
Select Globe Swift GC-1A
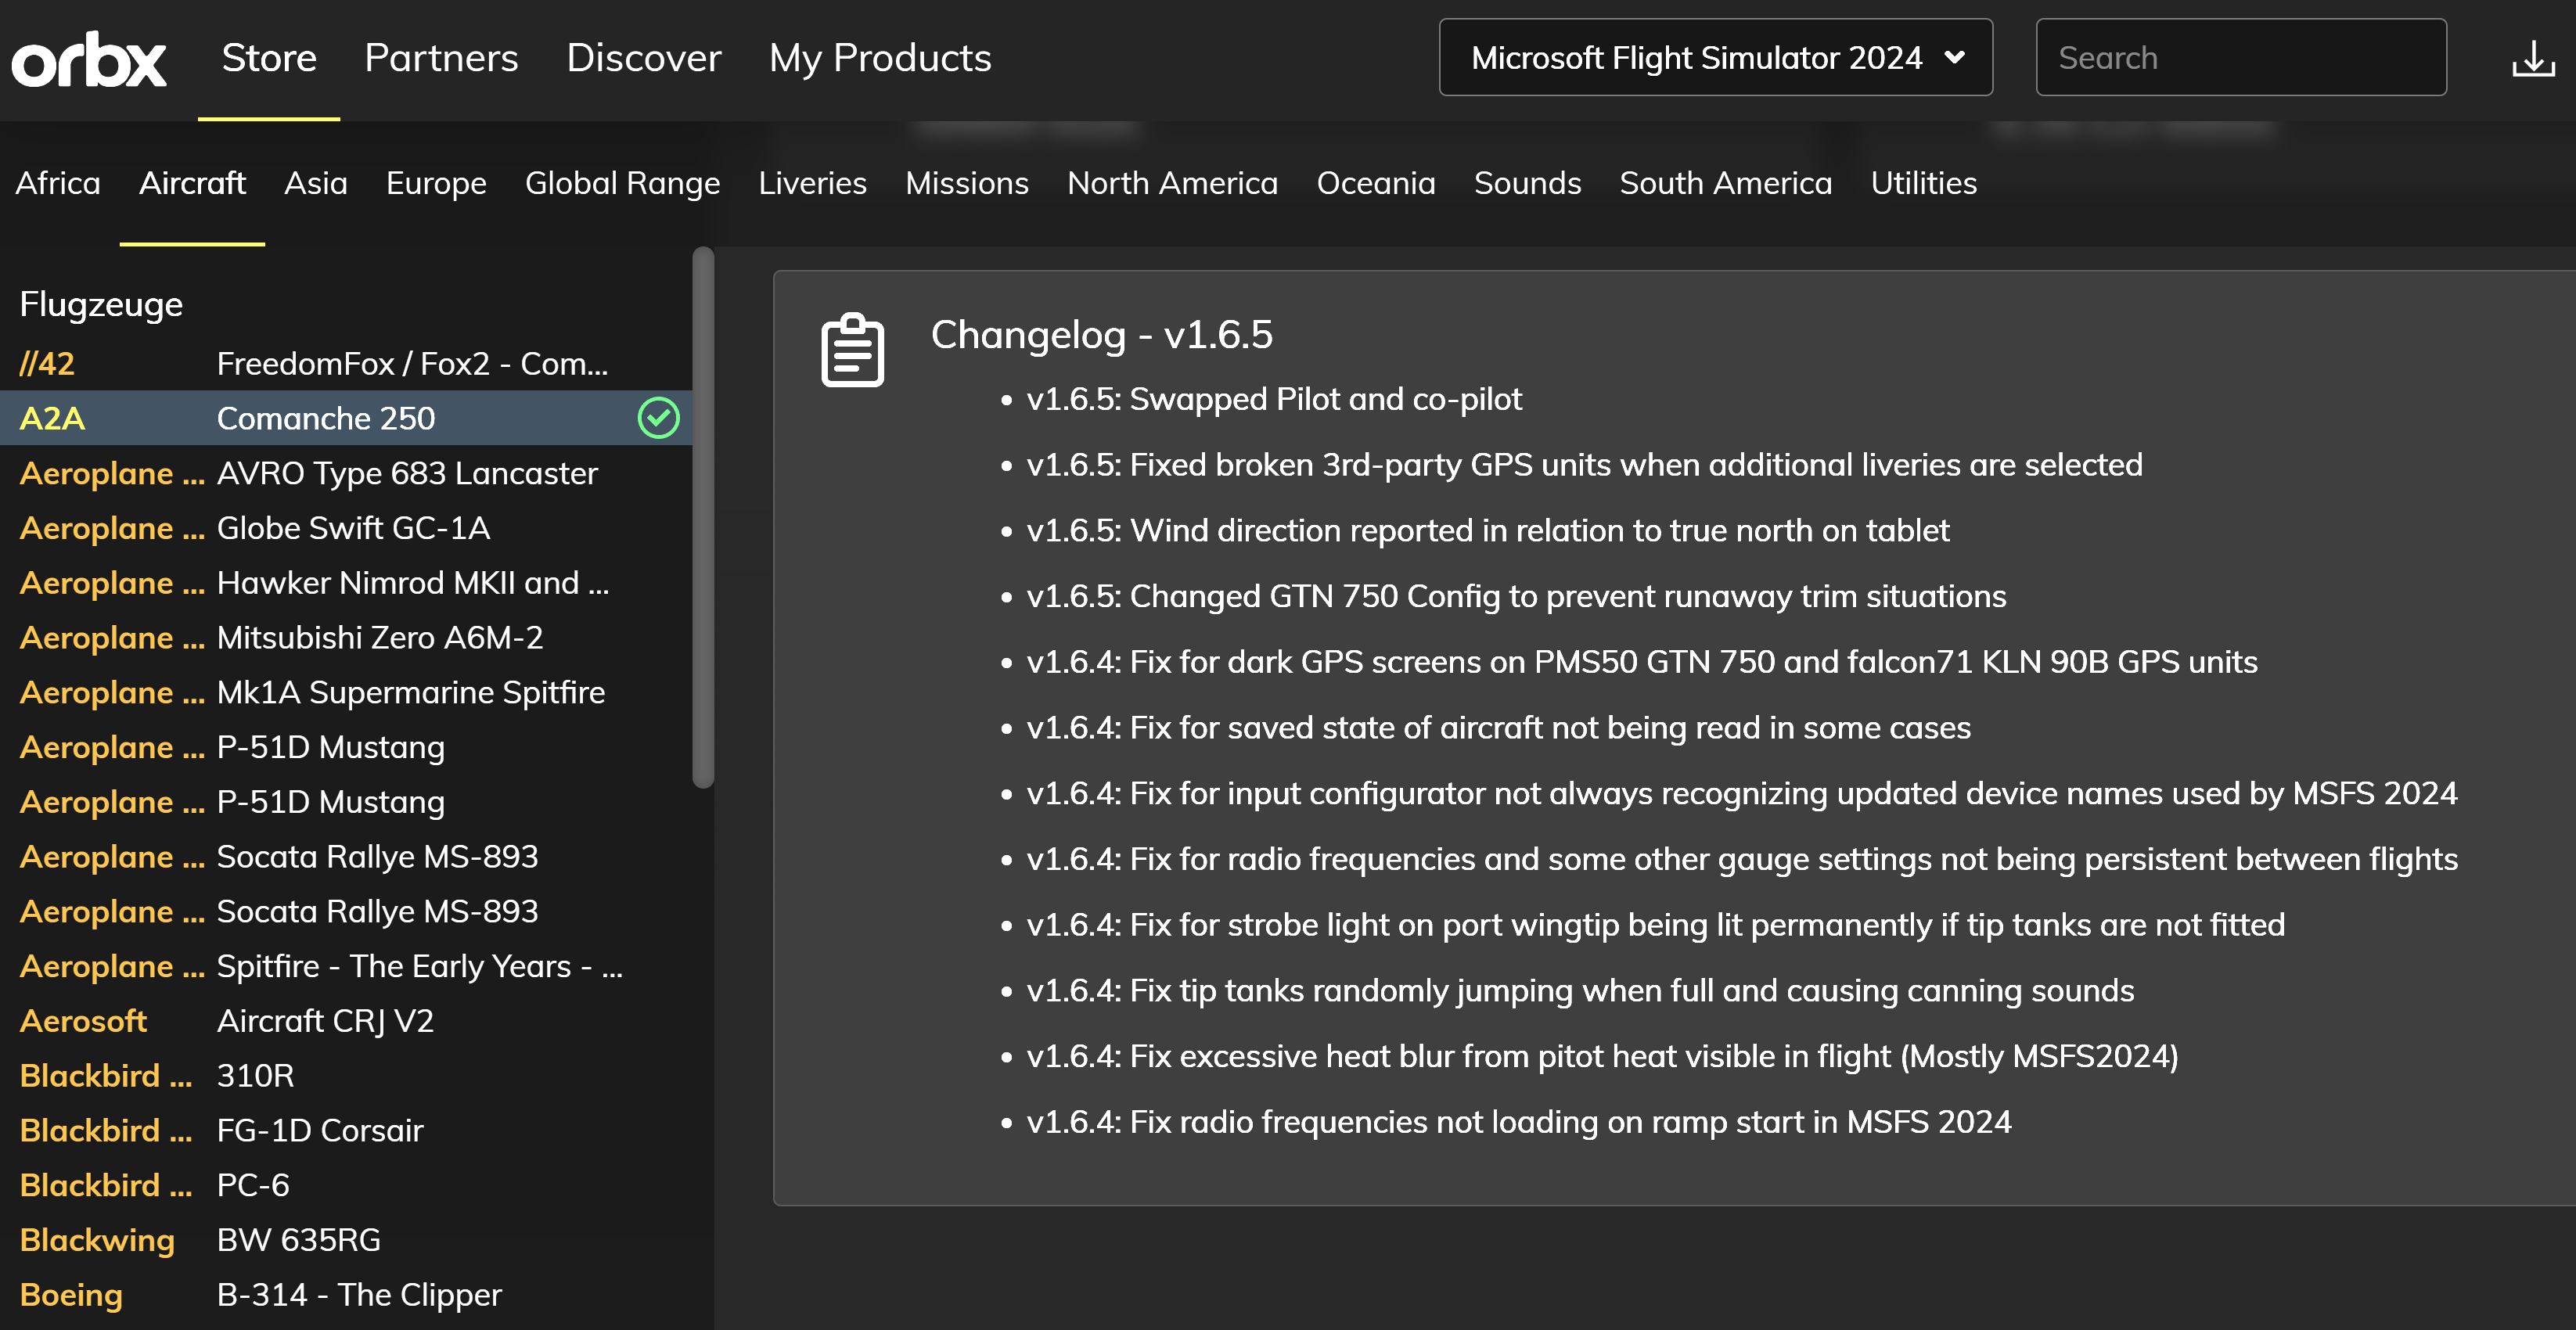pos(346,528)
